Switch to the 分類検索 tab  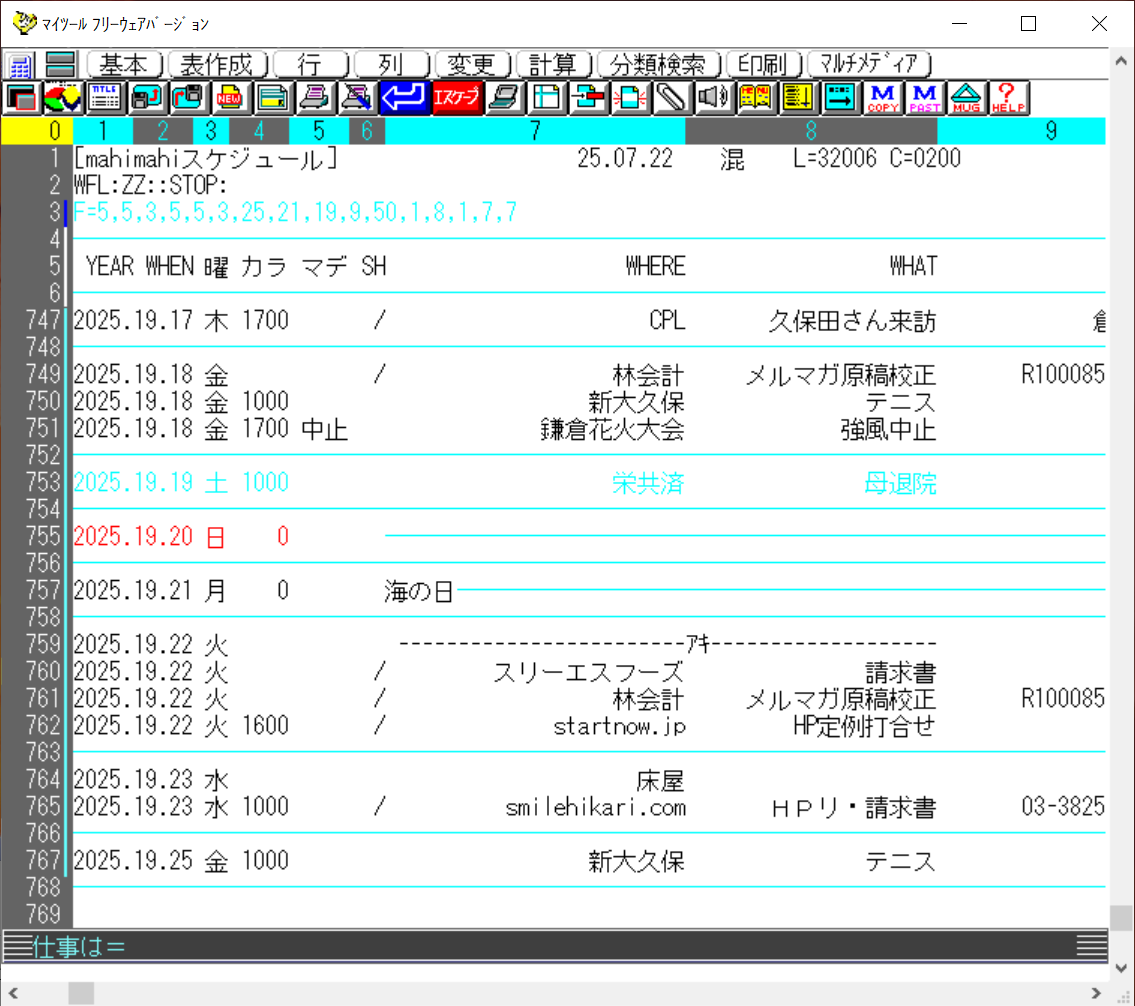tap(658, 65)
